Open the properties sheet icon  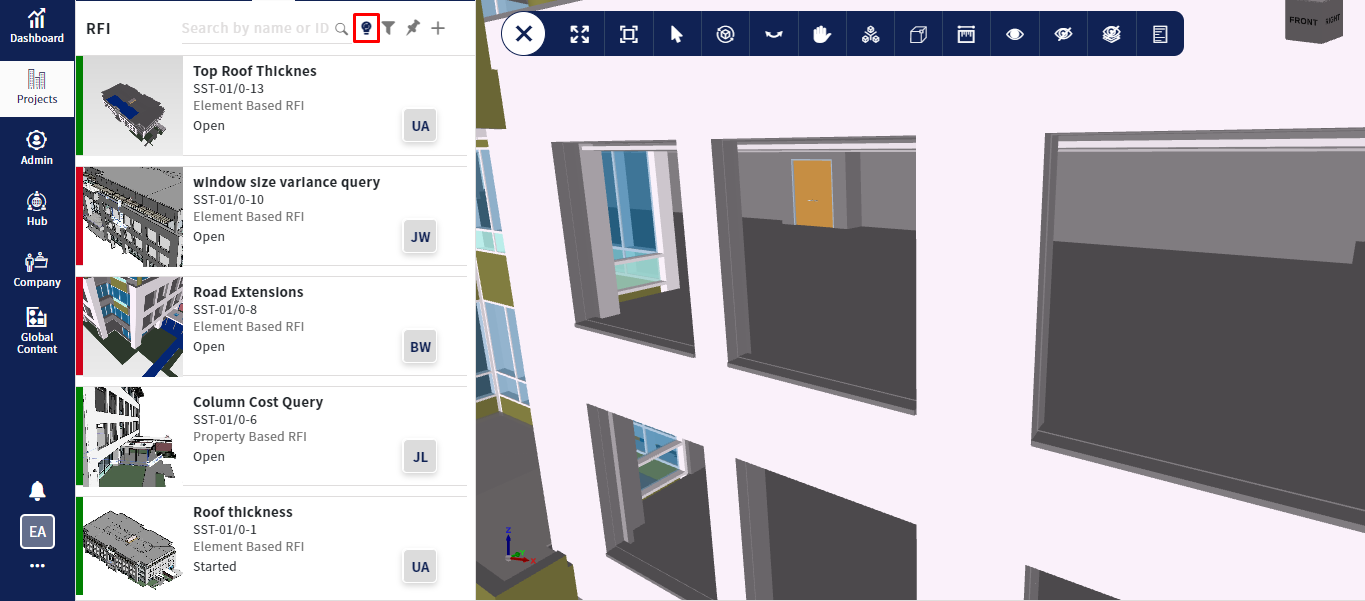(1160, 34)
